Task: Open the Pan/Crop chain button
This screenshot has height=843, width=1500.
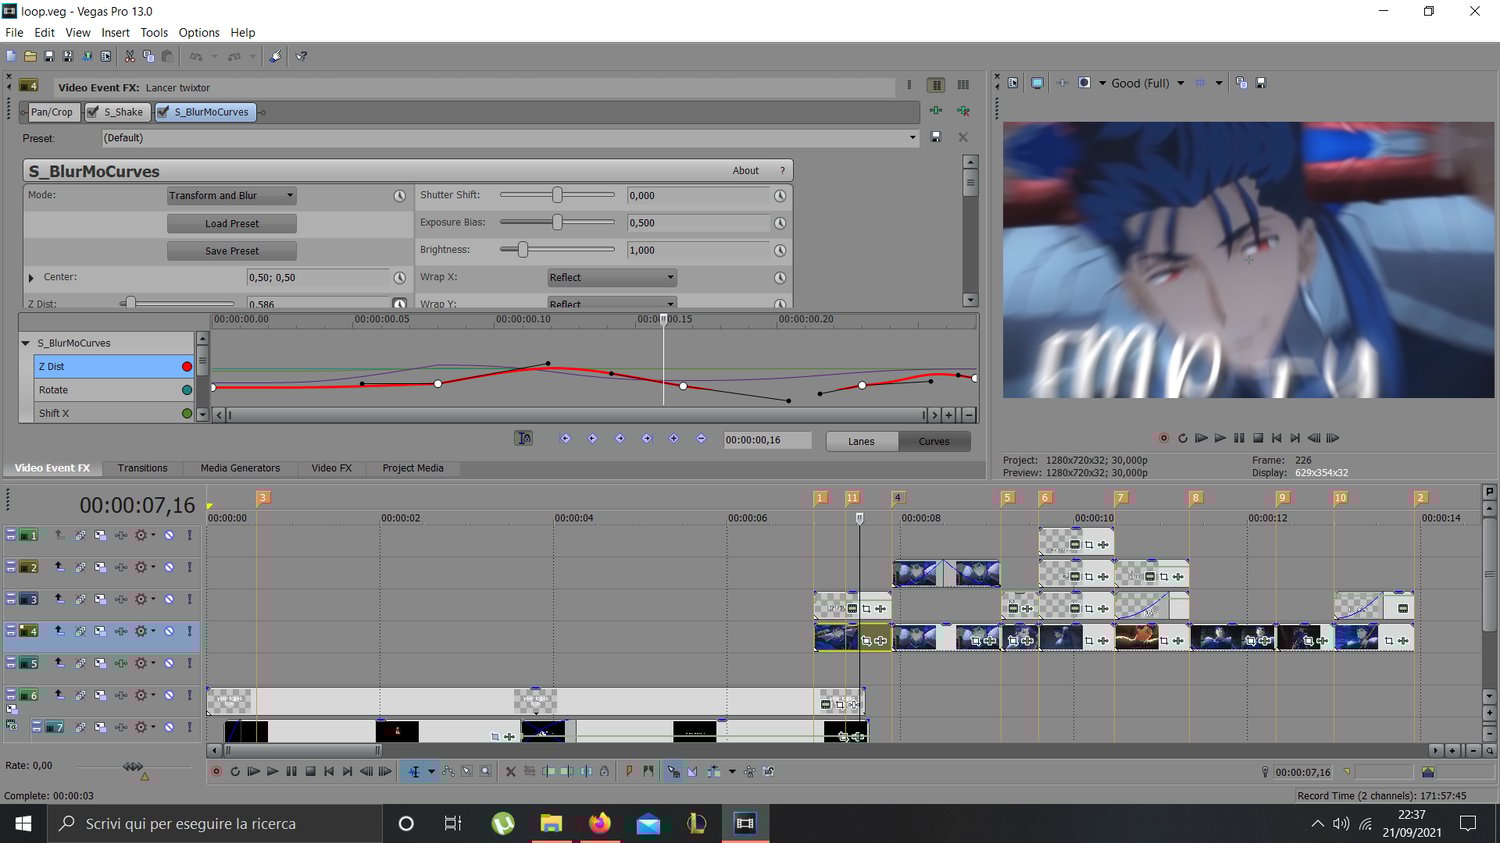Action: [x=51, y=112]
